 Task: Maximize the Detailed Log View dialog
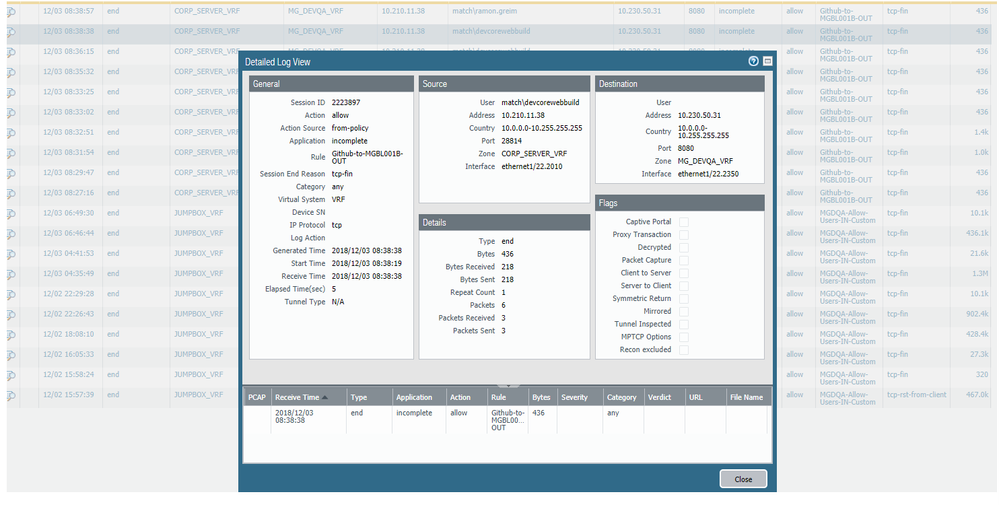click(x=767, y=61)
